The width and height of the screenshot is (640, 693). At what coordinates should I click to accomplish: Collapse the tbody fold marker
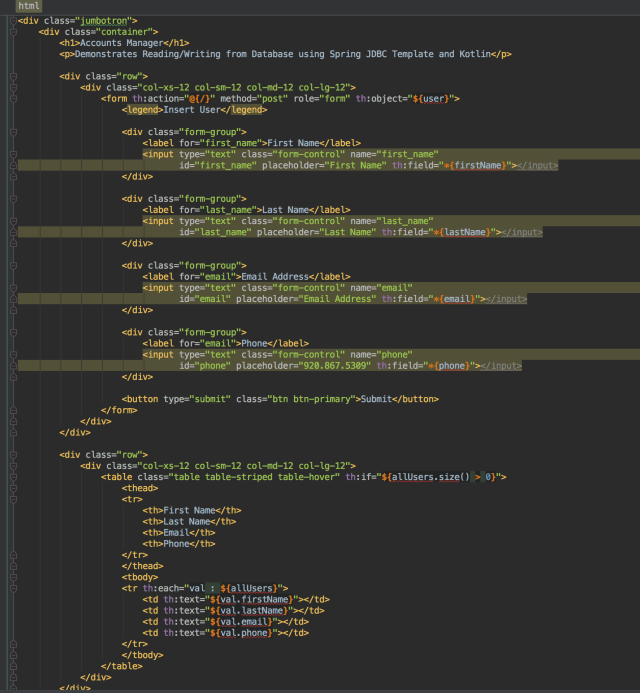(12, 577)
